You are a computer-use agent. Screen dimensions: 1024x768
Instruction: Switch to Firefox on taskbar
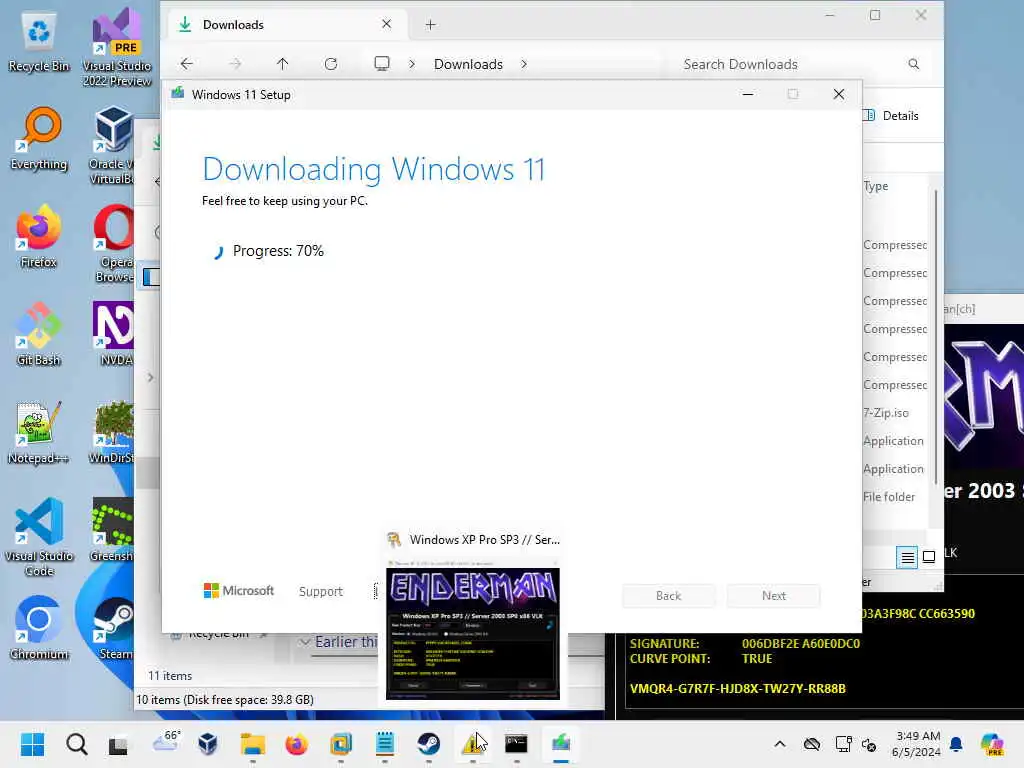coord(296,744)
